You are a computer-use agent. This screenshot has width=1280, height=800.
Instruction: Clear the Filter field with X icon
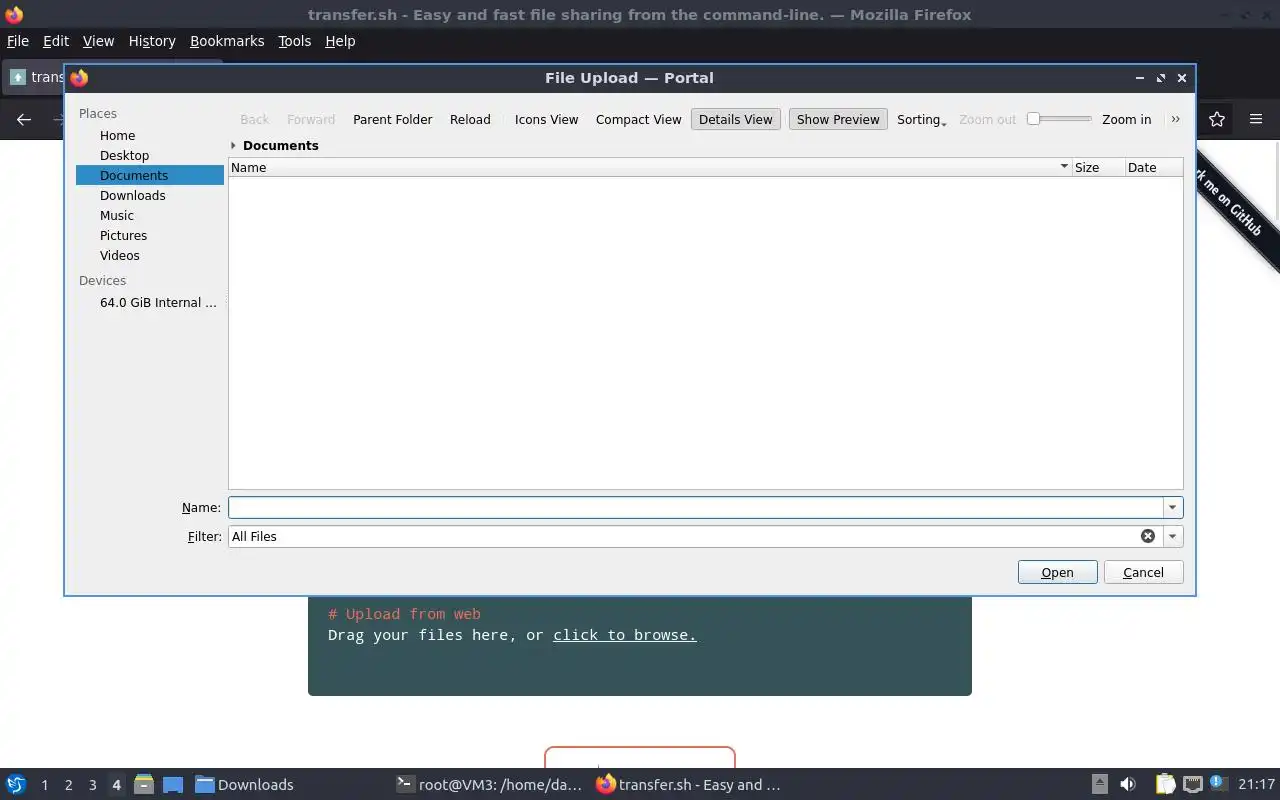(x=1148, y=536)
